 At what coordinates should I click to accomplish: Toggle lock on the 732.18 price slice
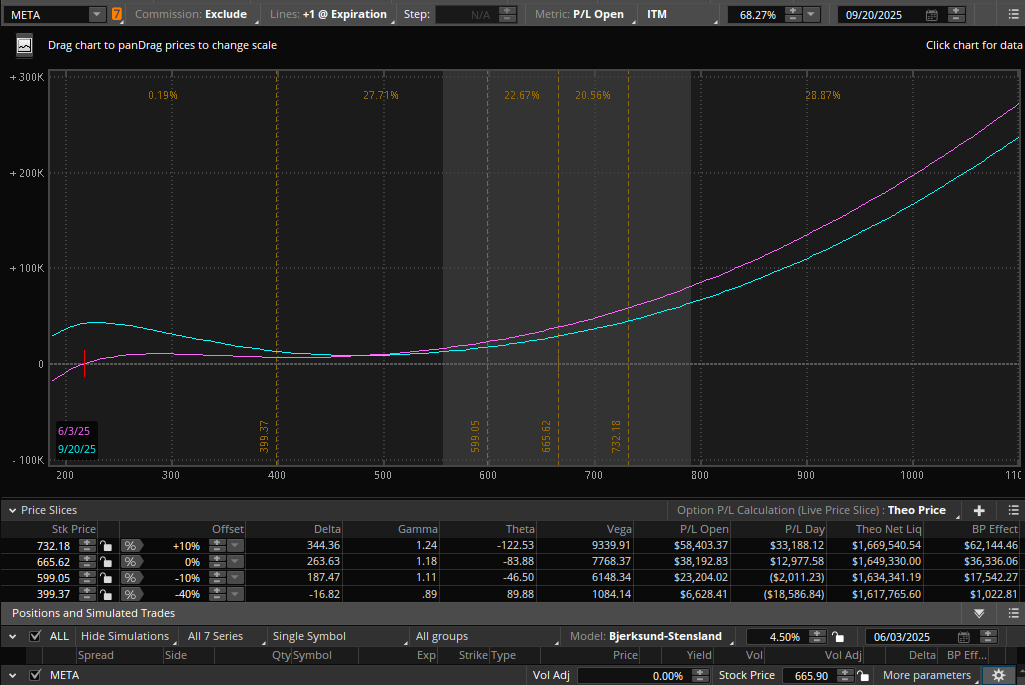pos(106,546)
